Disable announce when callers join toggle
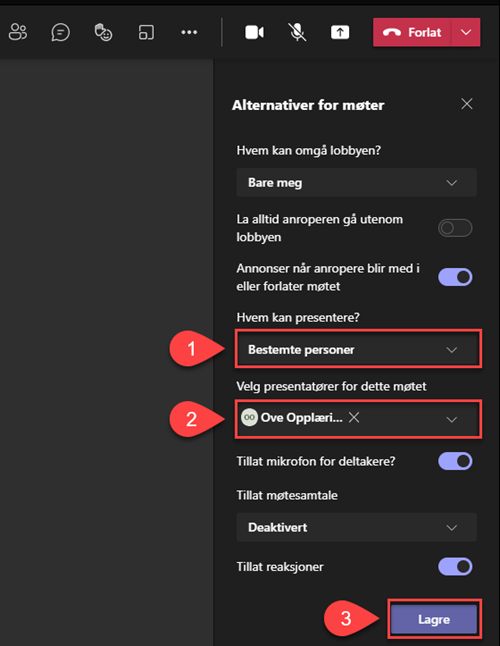This screenshot has width=500, height=646. pyautogui.click(x=455, y=277)
